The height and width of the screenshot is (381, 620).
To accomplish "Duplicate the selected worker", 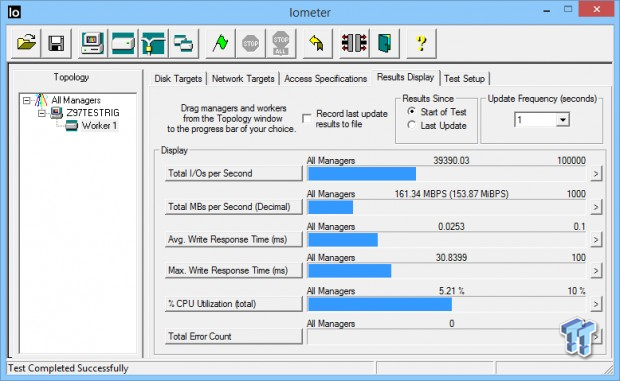I will coord(183,43).
